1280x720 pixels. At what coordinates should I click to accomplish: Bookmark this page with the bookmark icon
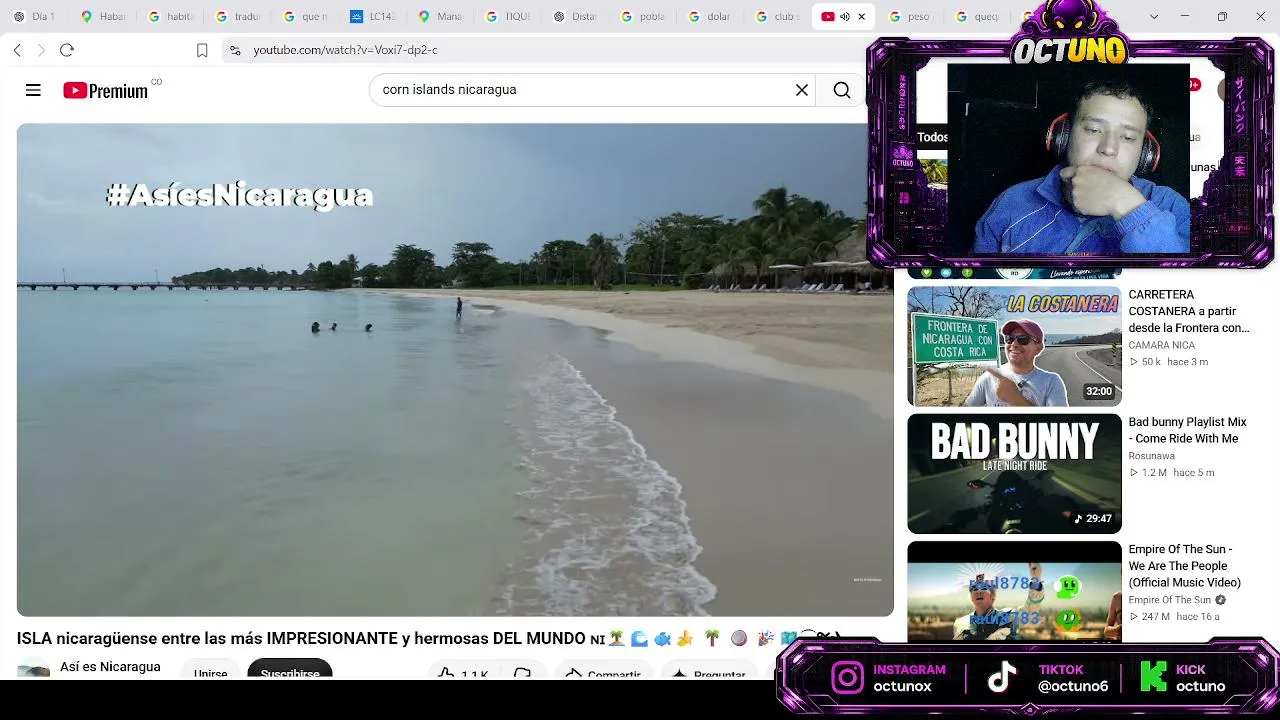click(202, 50)
